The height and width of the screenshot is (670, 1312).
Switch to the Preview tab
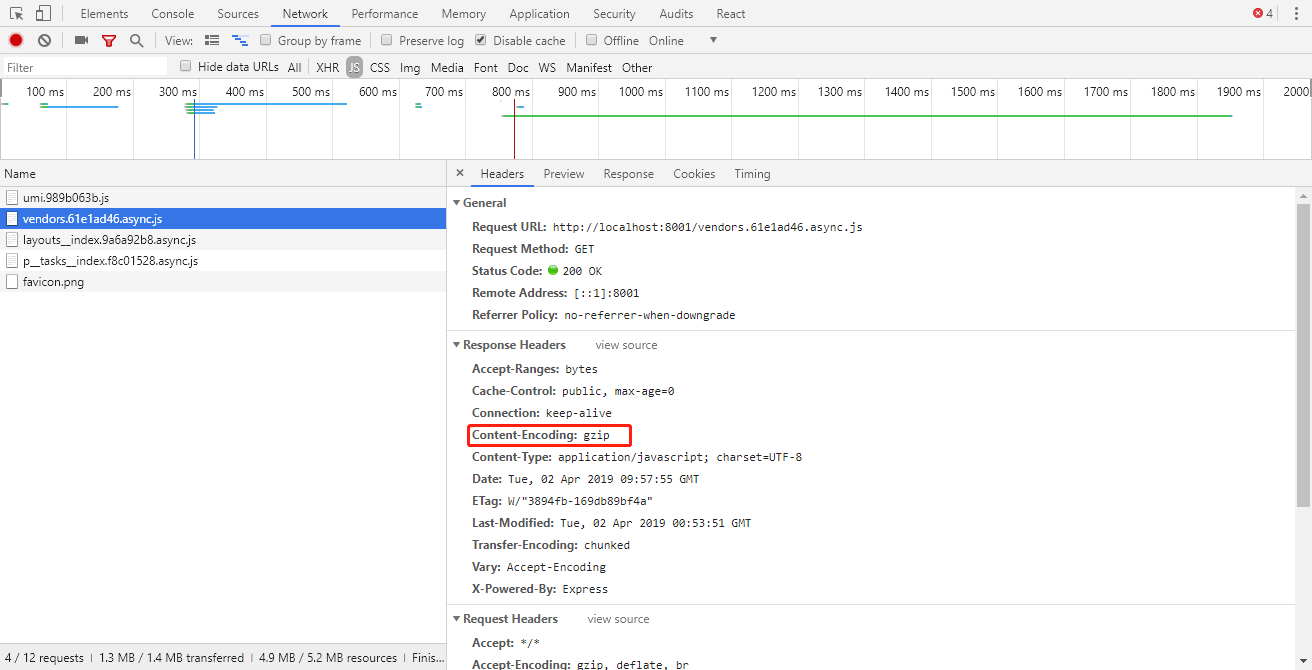(563, 173)
